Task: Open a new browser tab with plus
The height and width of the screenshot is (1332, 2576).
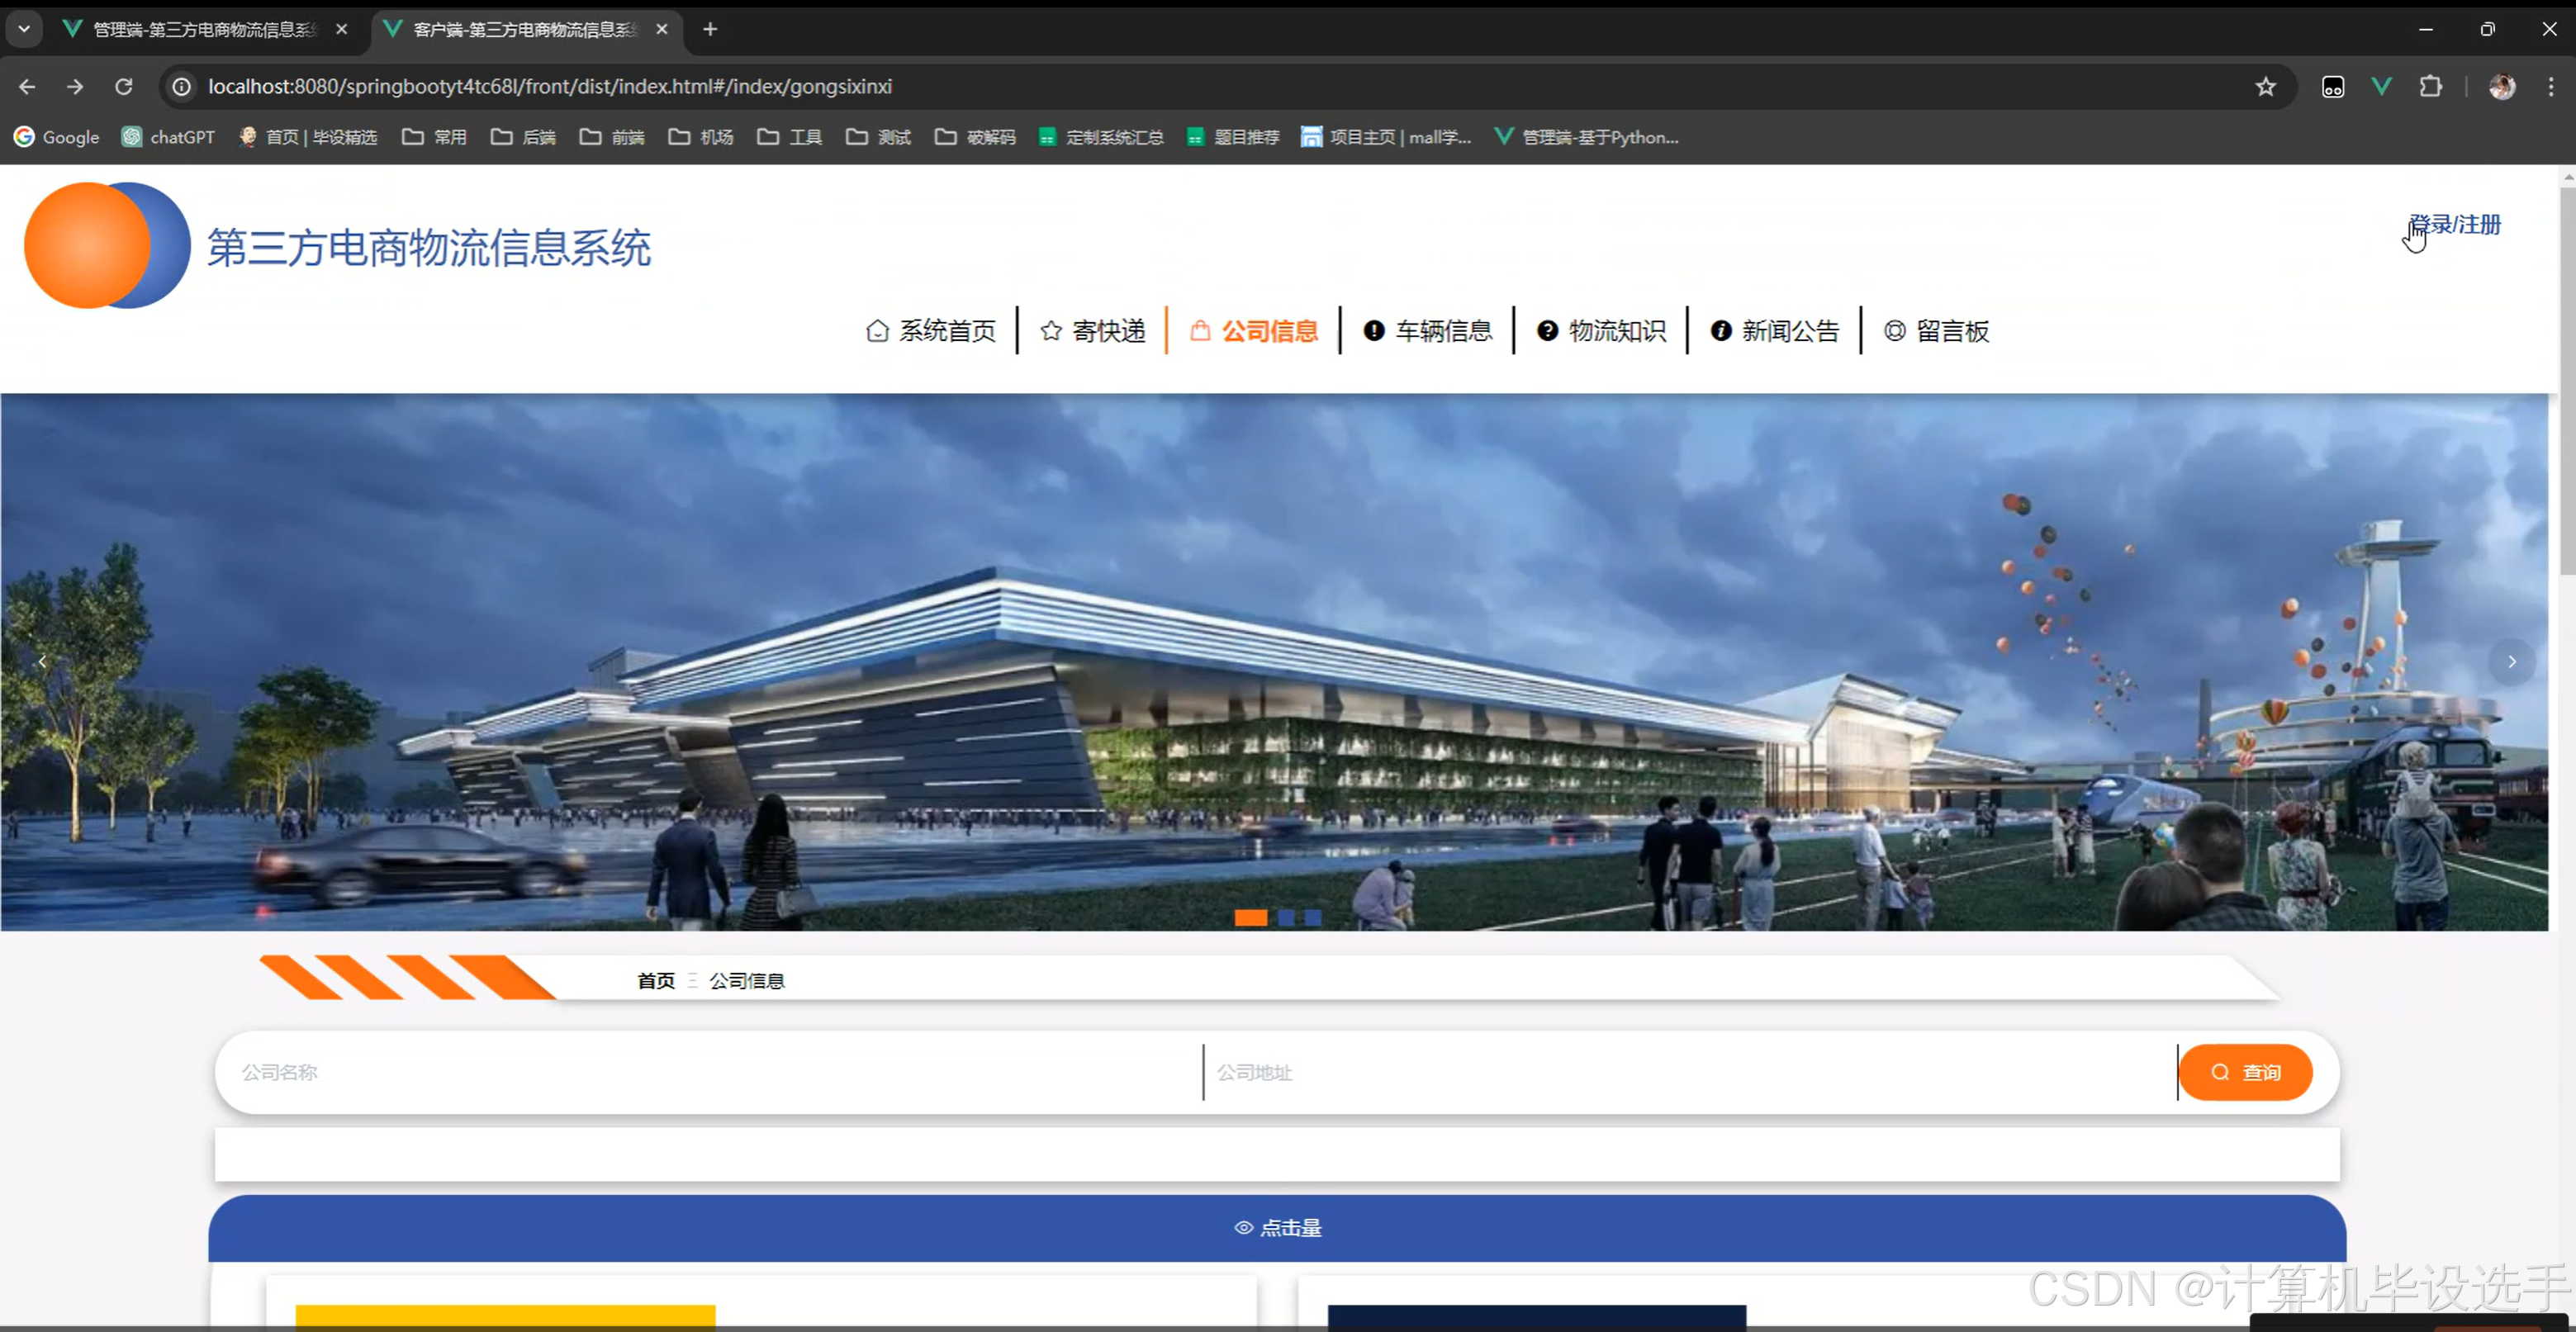Action: coord(710,29)
